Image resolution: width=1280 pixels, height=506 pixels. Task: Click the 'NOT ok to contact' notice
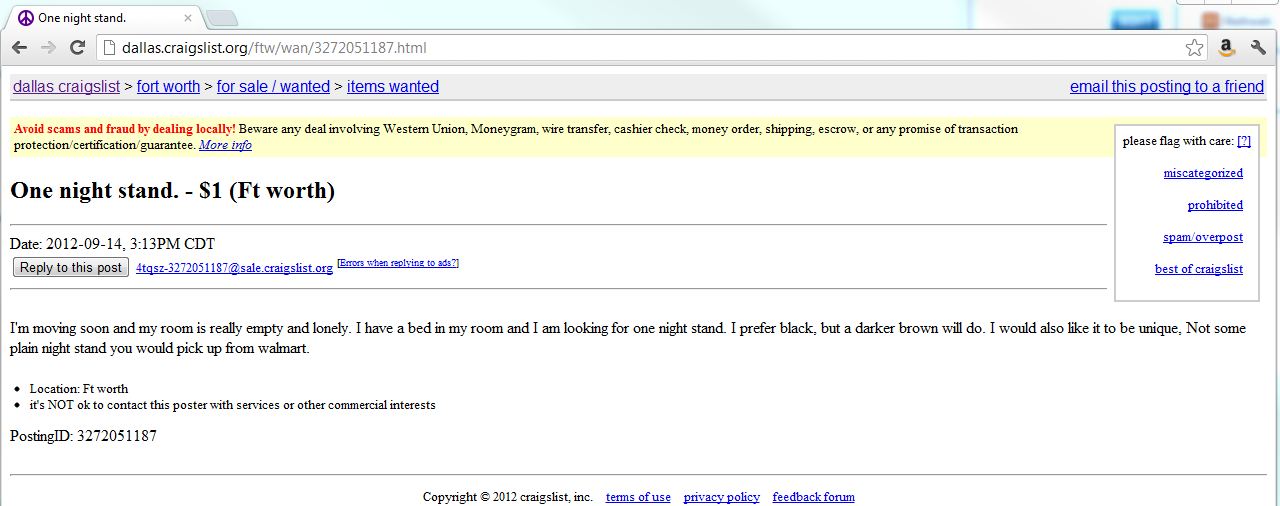(x=233, y=405)
